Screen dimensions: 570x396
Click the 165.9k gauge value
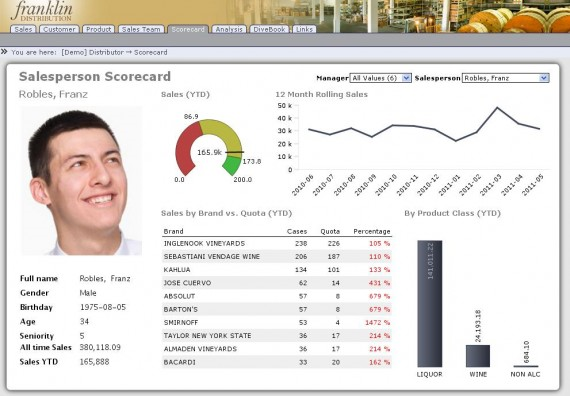(209, 152)
